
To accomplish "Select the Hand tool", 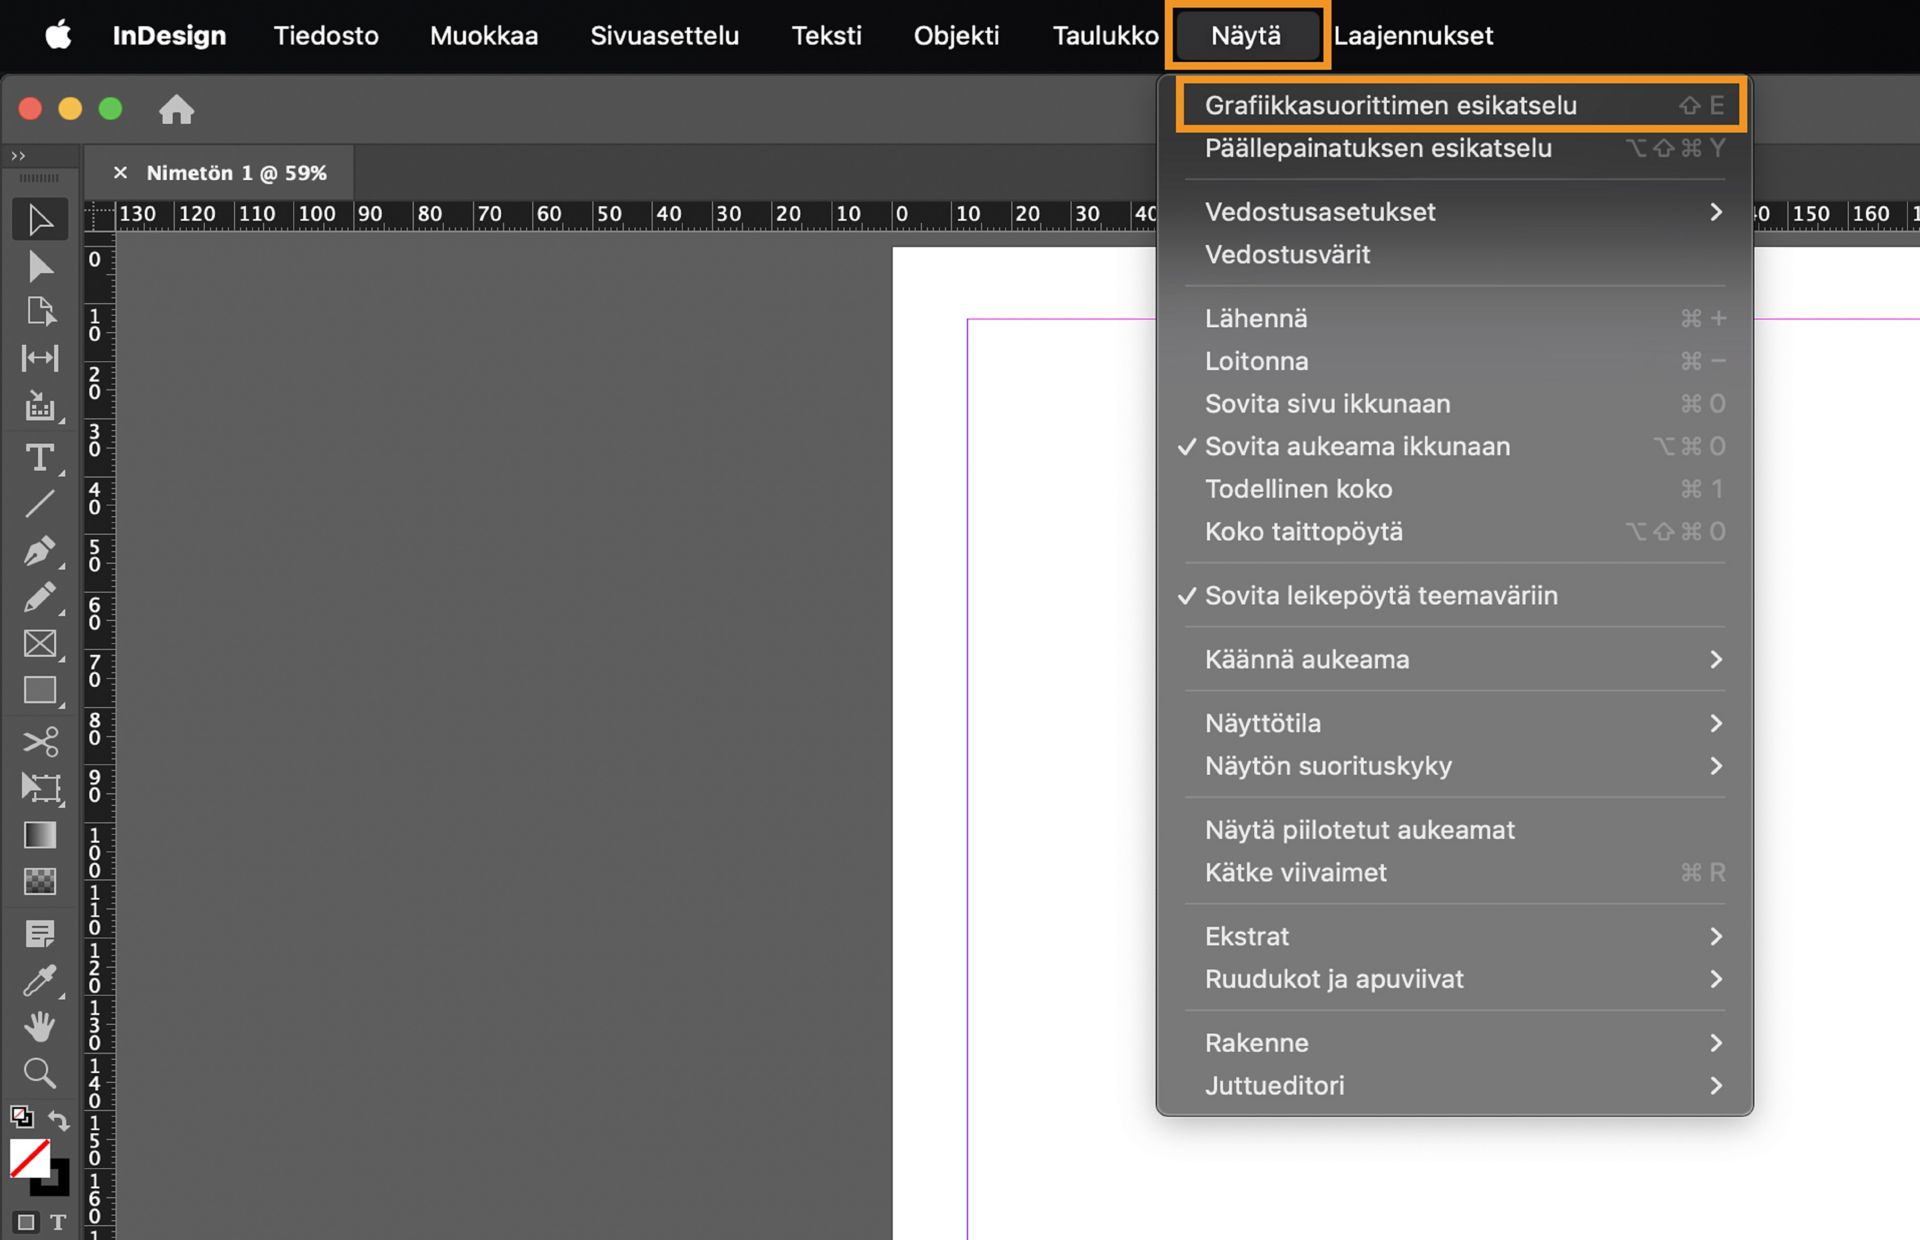I will pyautogui.click(x=40, y=1026).
